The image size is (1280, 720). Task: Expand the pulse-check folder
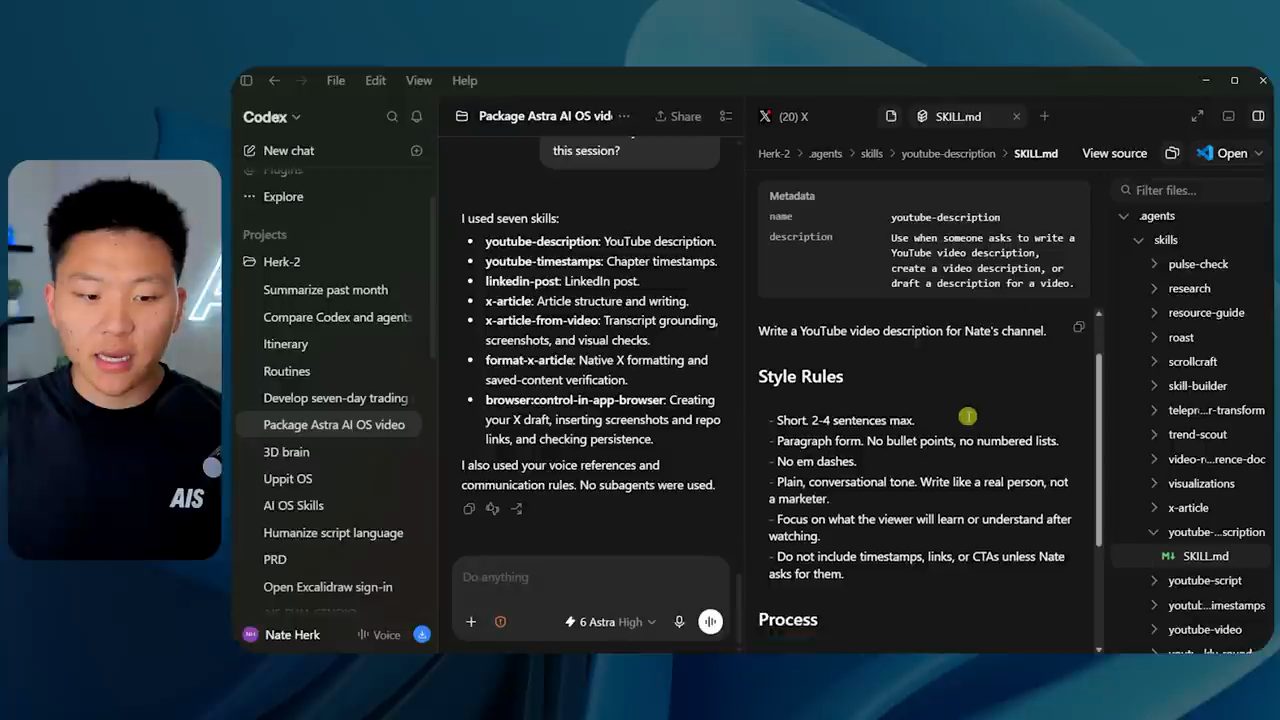point(1154,264)
